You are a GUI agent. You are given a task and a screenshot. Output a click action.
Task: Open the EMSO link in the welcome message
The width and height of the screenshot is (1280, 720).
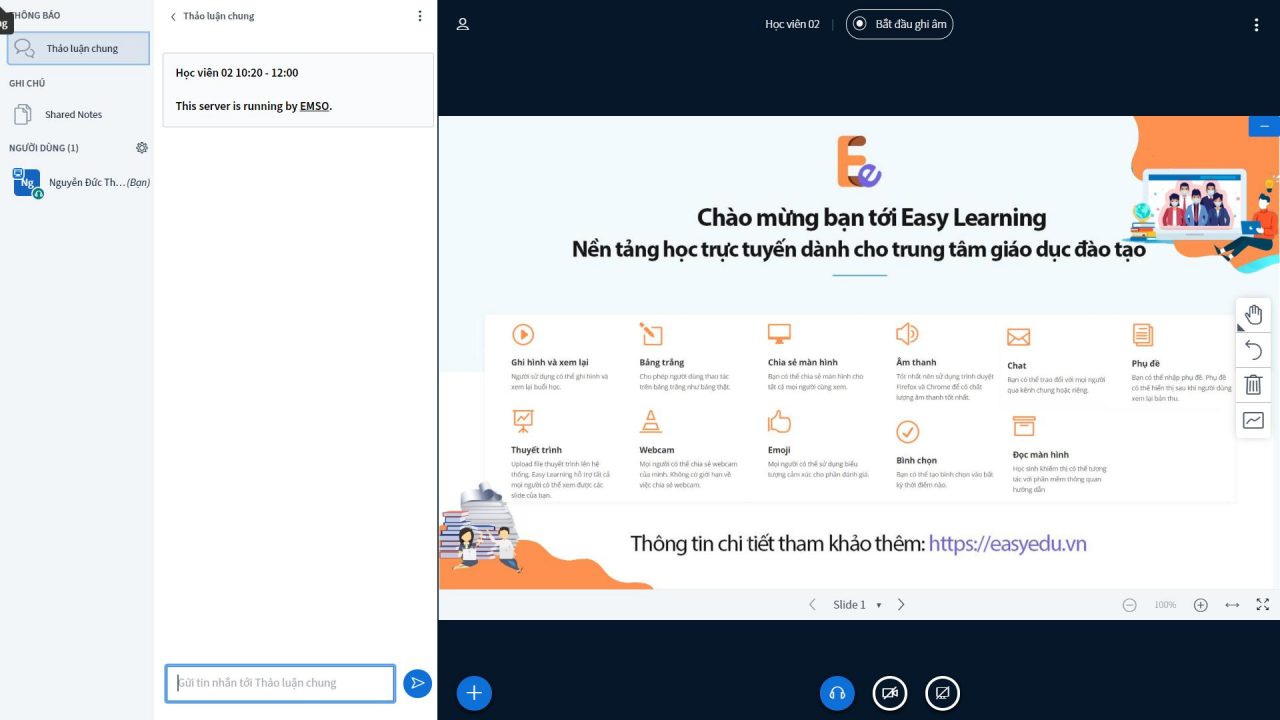[x=314, y=105]
